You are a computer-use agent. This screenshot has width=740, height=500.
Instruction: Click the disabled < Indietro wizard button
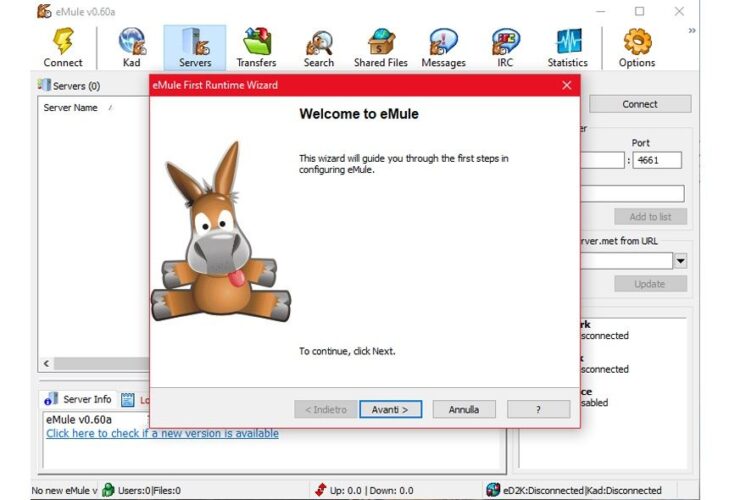pyautogui.click(x=326, y=409)
